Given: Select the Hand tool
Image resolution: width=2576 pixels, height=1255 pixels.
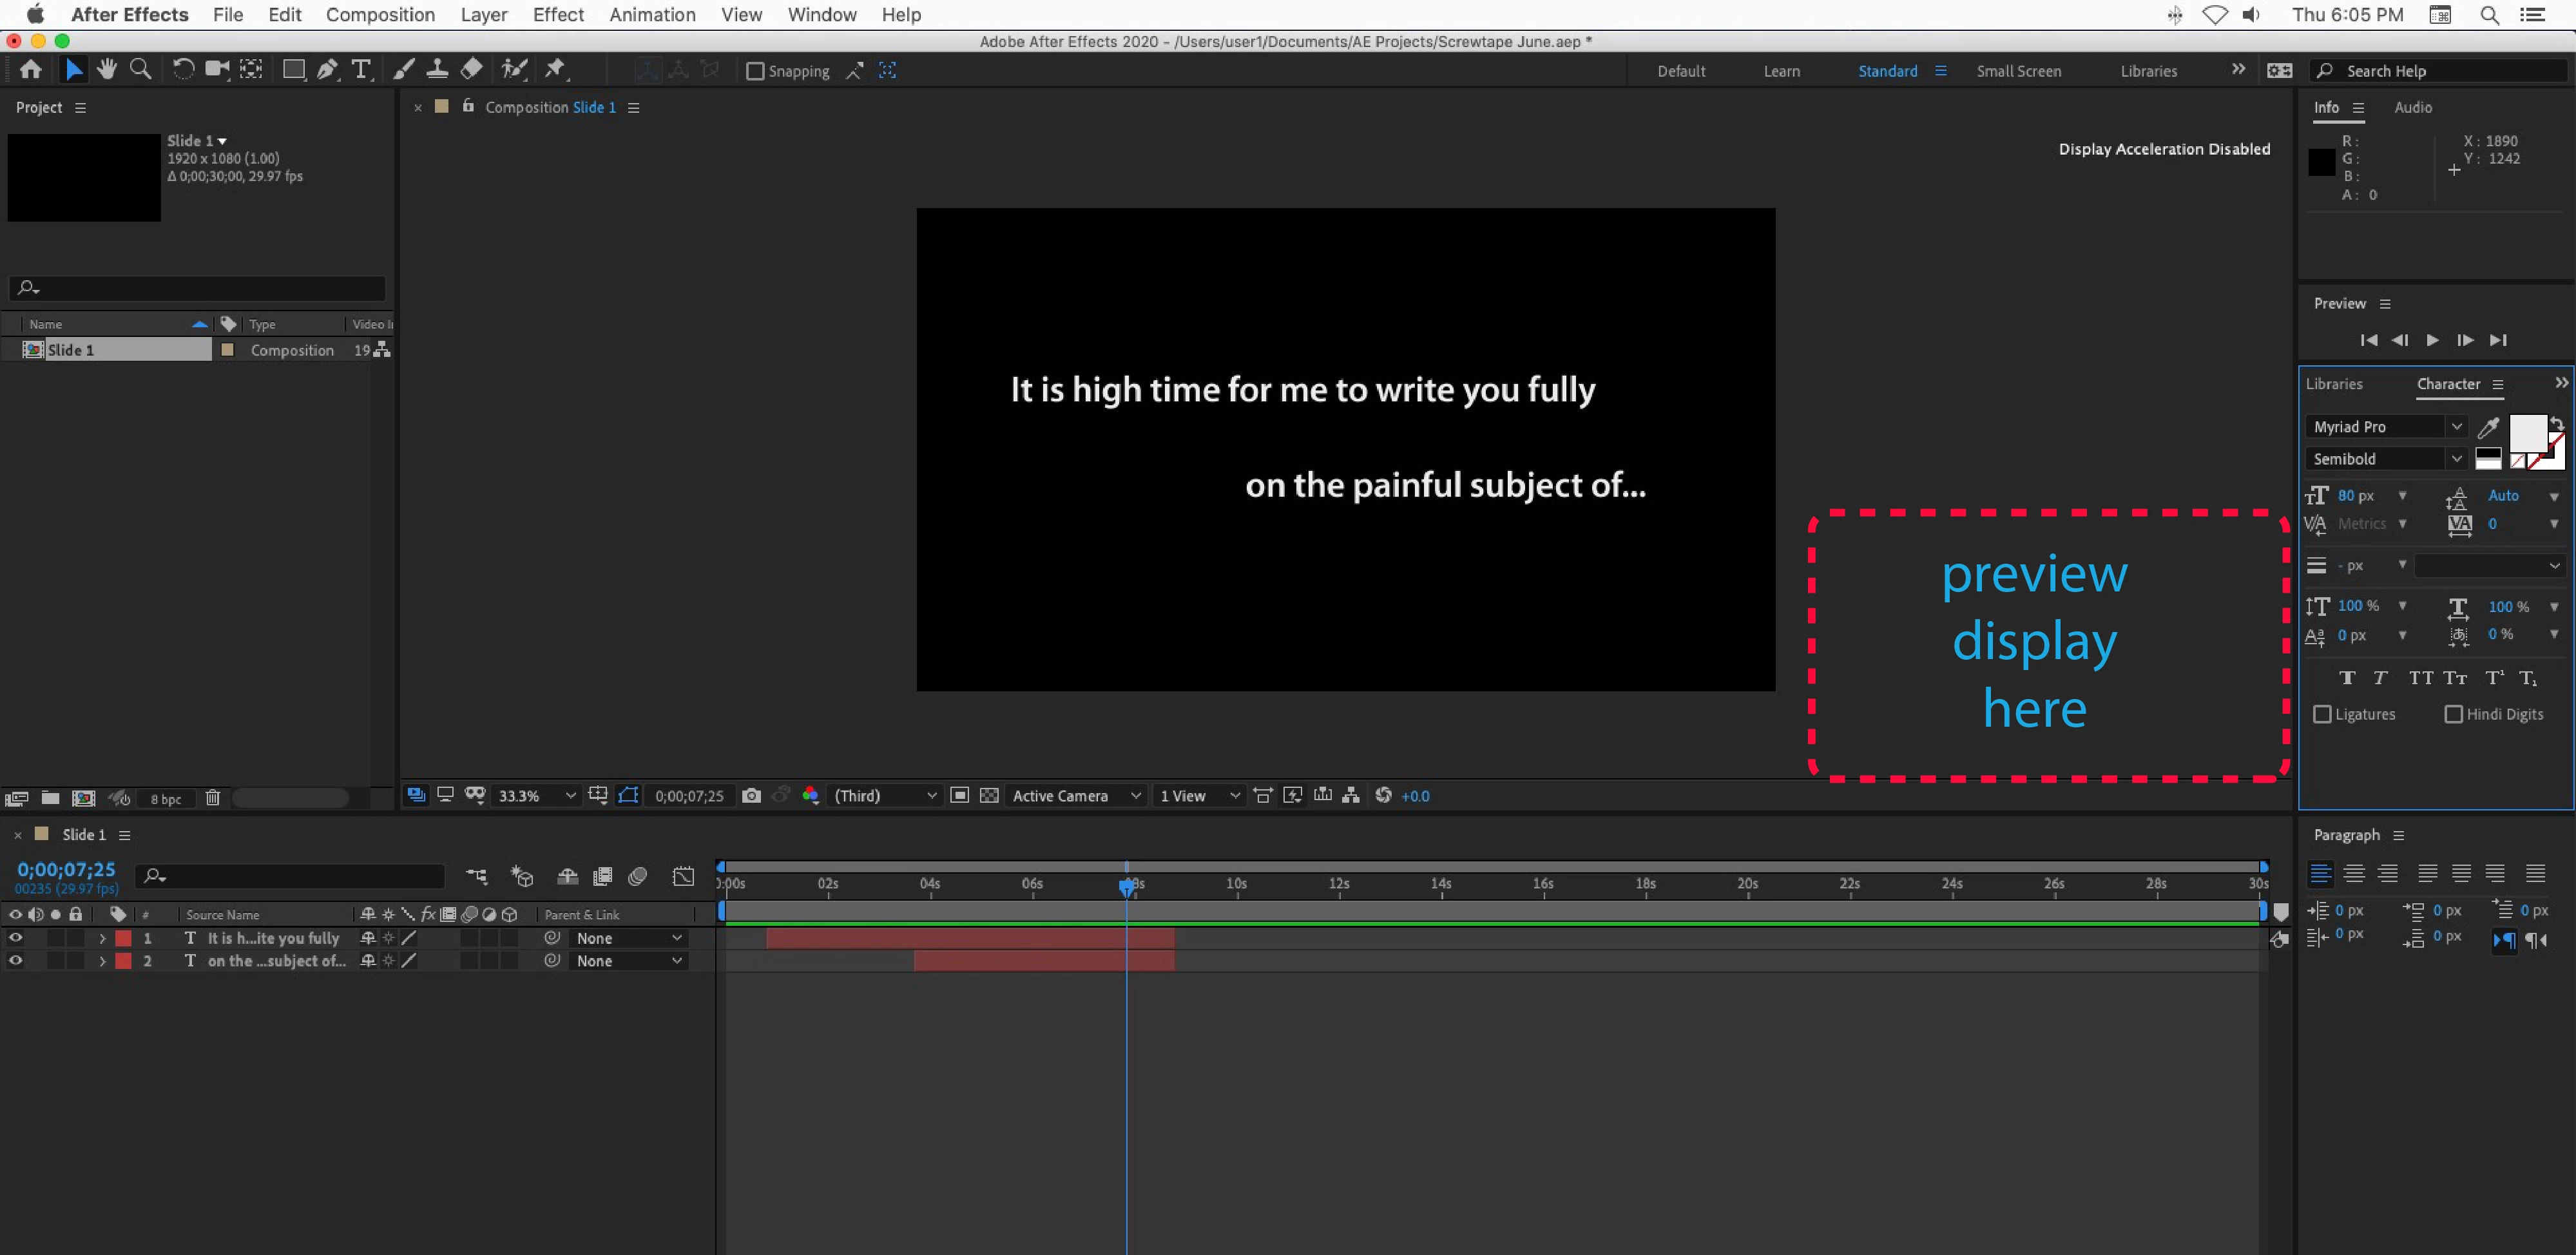Looking at the screenshot, I should (x=107, y=70).
